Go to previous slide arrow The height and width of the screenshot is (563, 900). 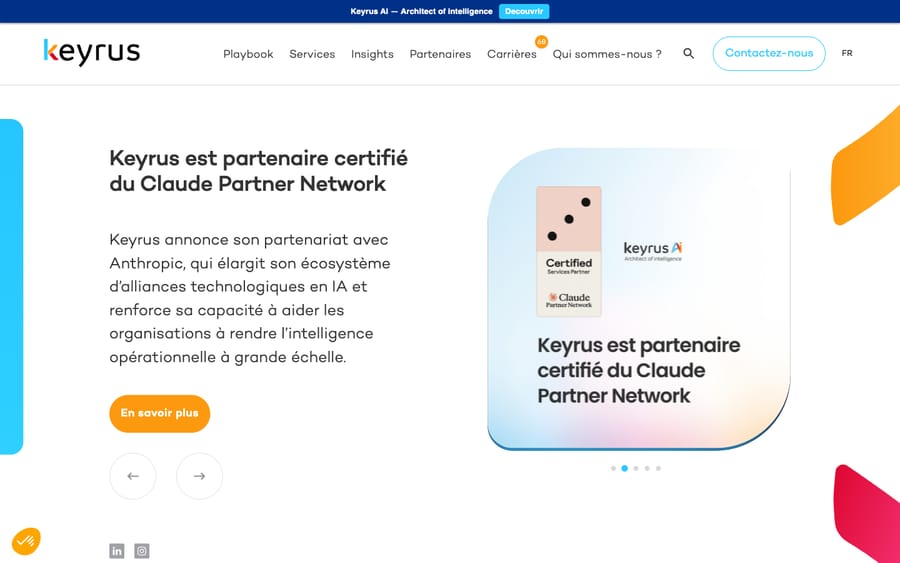tap(133, 476)
